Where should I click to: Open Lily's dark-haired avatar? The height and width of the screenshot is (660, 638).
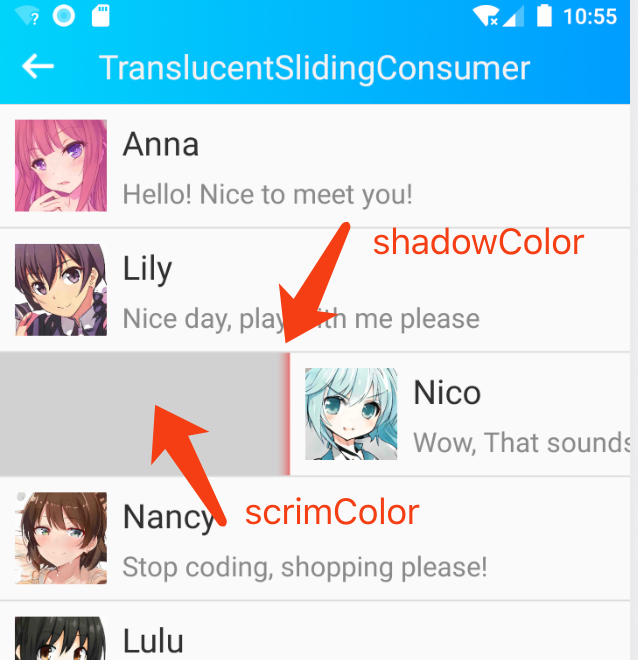(x=61, y=290)
